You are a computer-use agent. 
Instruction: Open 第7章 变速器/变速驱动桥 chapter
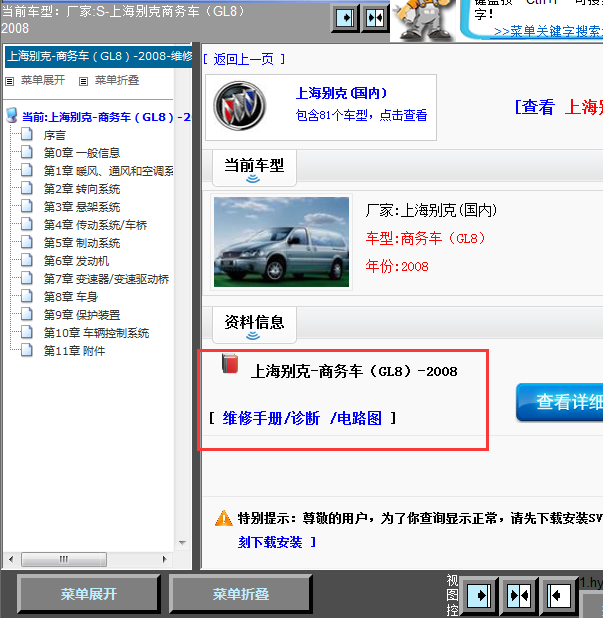106,279
